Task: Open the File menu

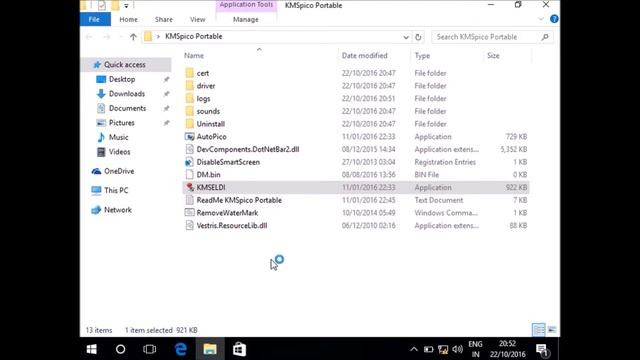Action: pyautogui.click(x=94, y=19)
